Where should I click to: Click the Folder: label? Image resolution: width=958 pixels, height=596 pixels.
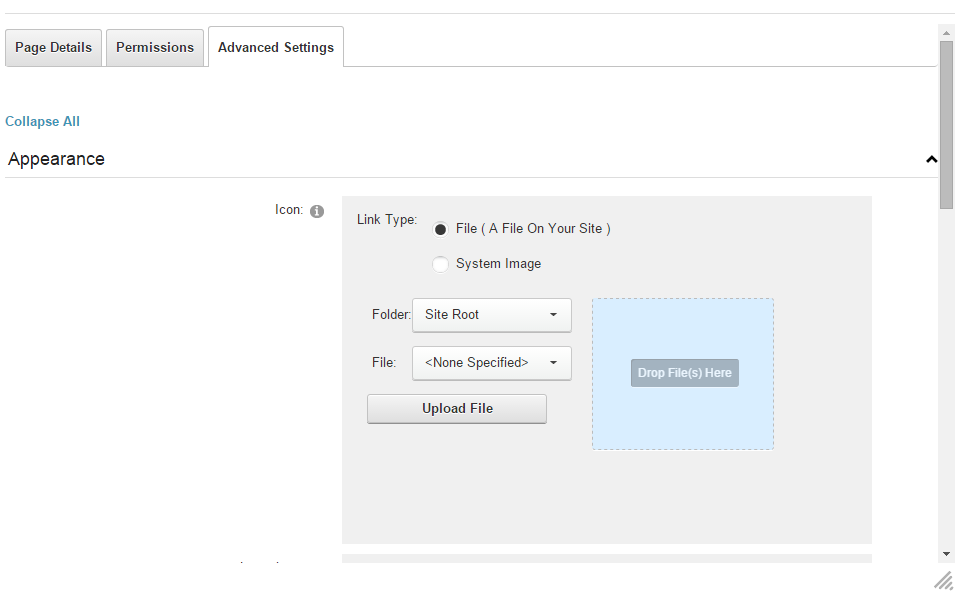(391, 314)
